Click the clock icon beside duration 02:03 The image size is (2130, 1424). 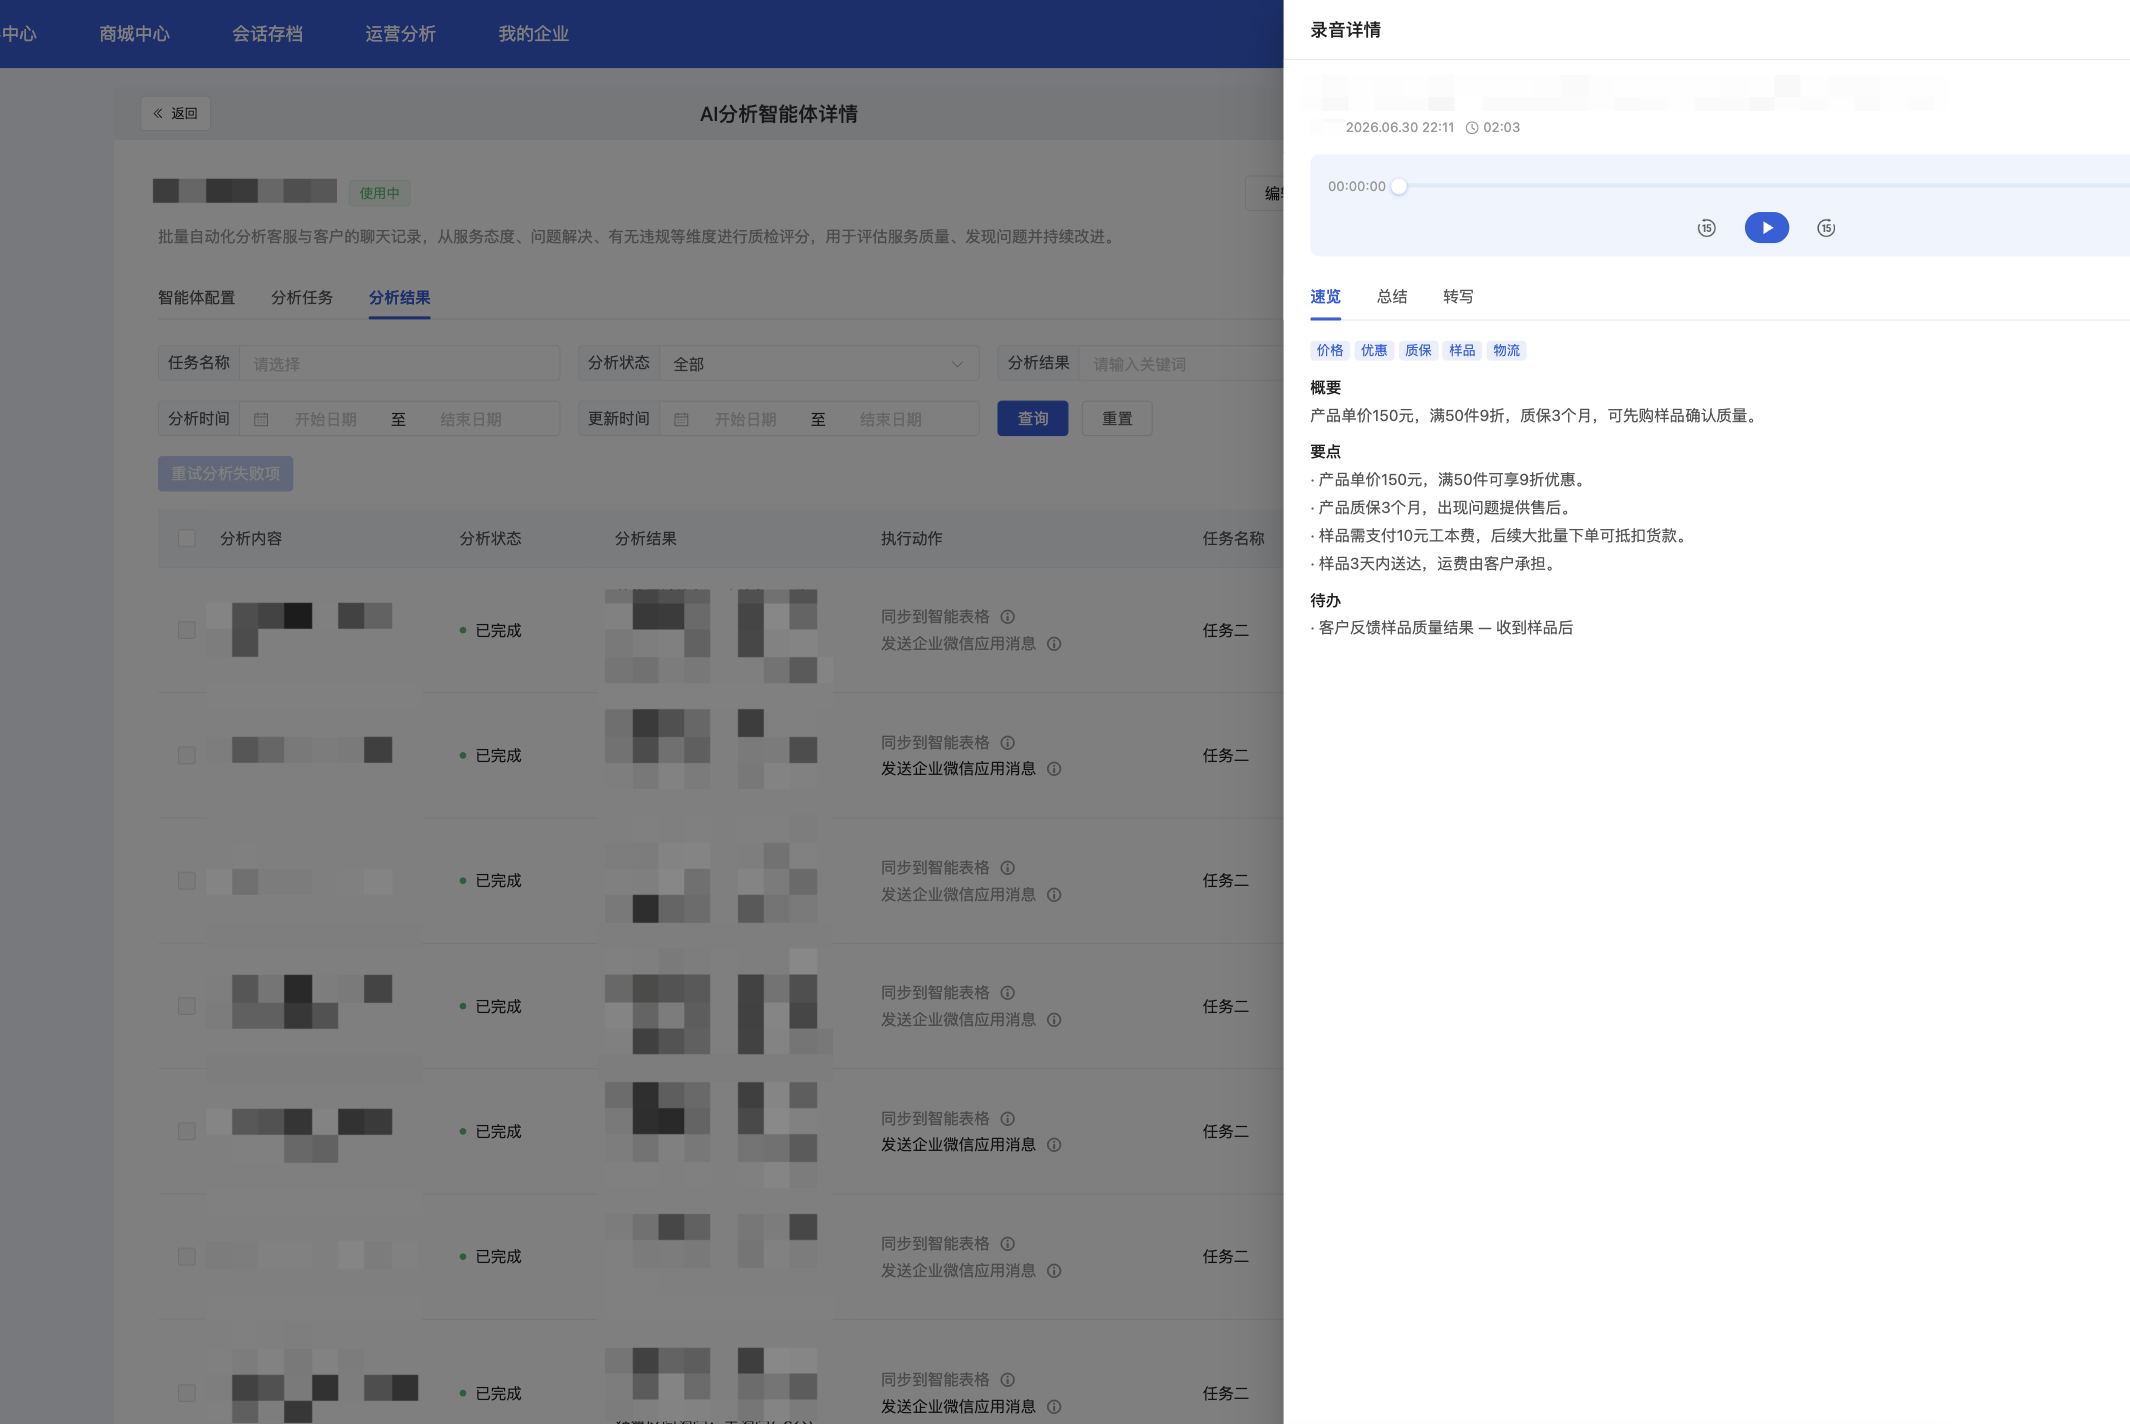(1472, 128)
